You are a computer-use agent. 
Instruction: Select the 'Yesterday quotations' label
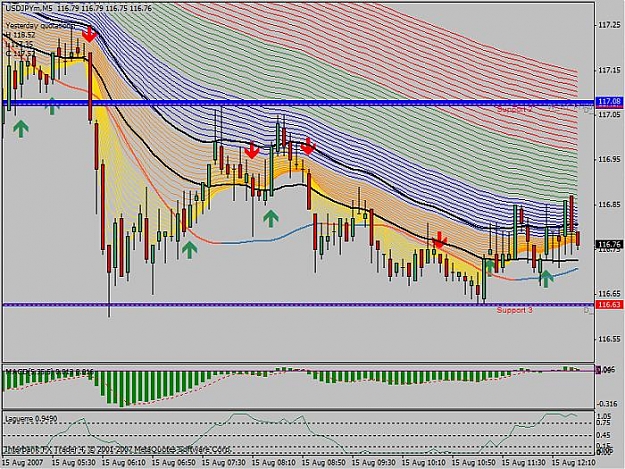tap(40, 26)
